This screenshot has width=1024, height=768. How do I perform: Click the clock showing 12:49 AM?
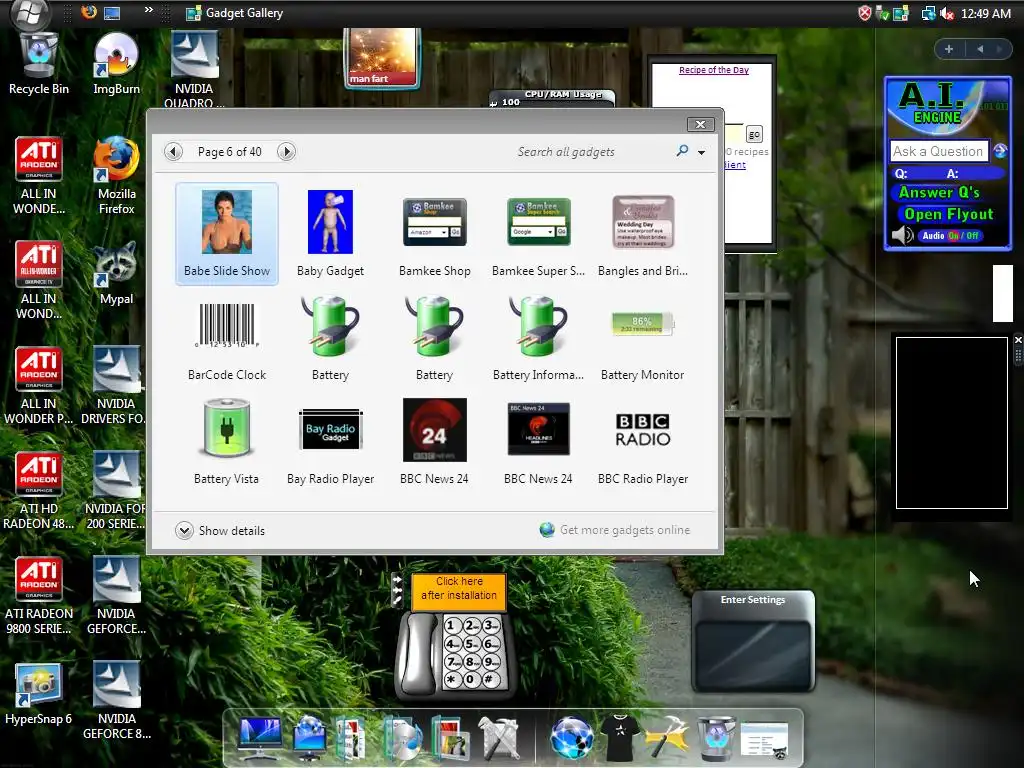[x=985, y=13]
